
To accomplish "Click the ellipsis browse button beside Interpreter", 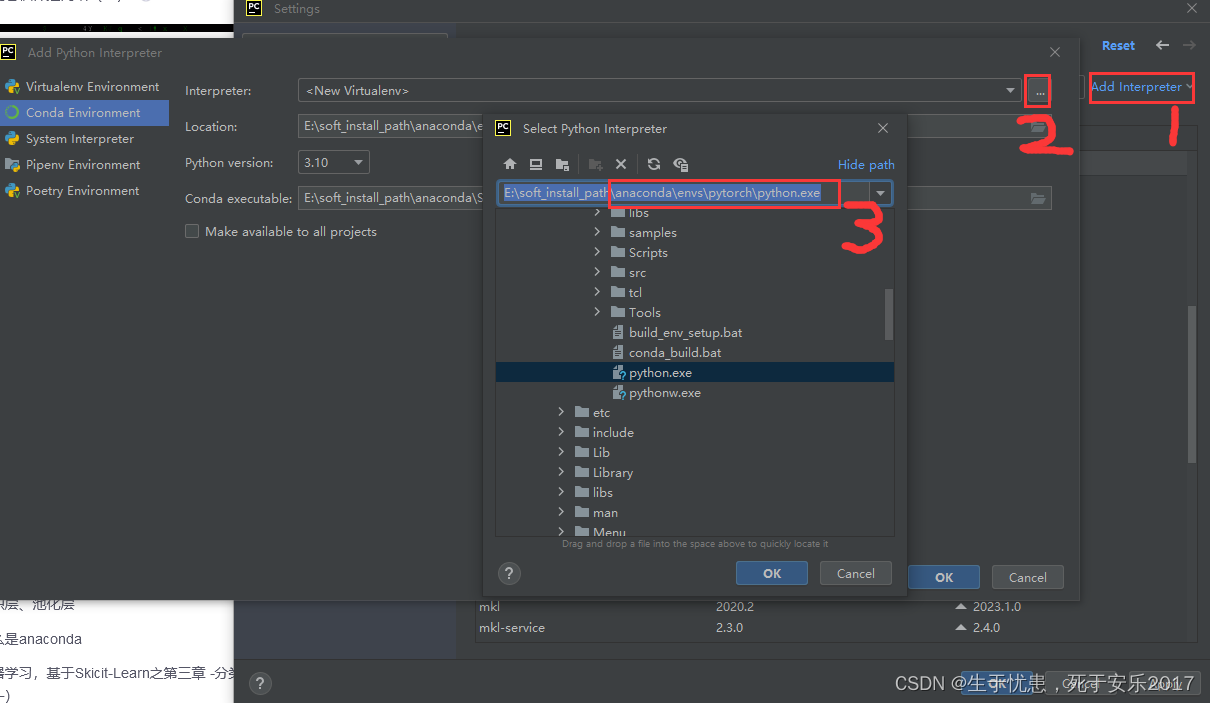I will click(x=1040, y=91).
